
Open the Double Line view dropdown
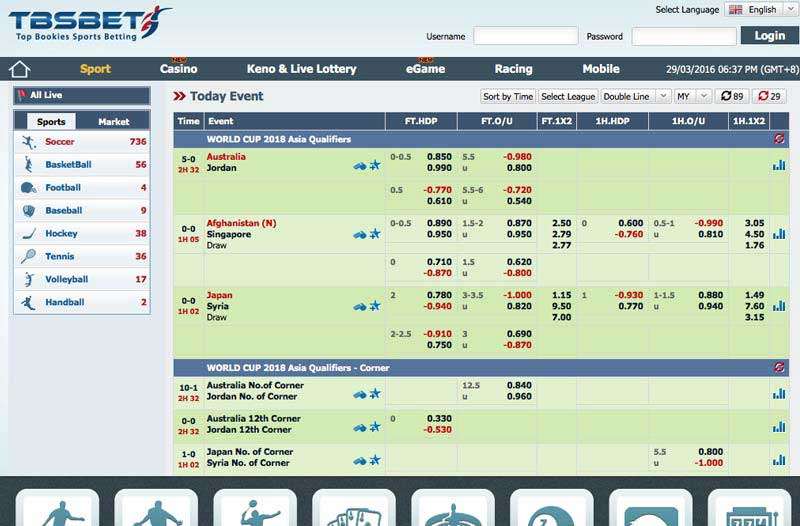(x=635, y=96)
